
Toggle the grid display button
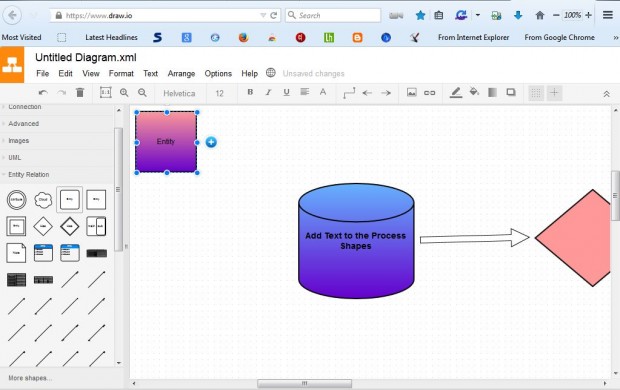tap(536, 93)
